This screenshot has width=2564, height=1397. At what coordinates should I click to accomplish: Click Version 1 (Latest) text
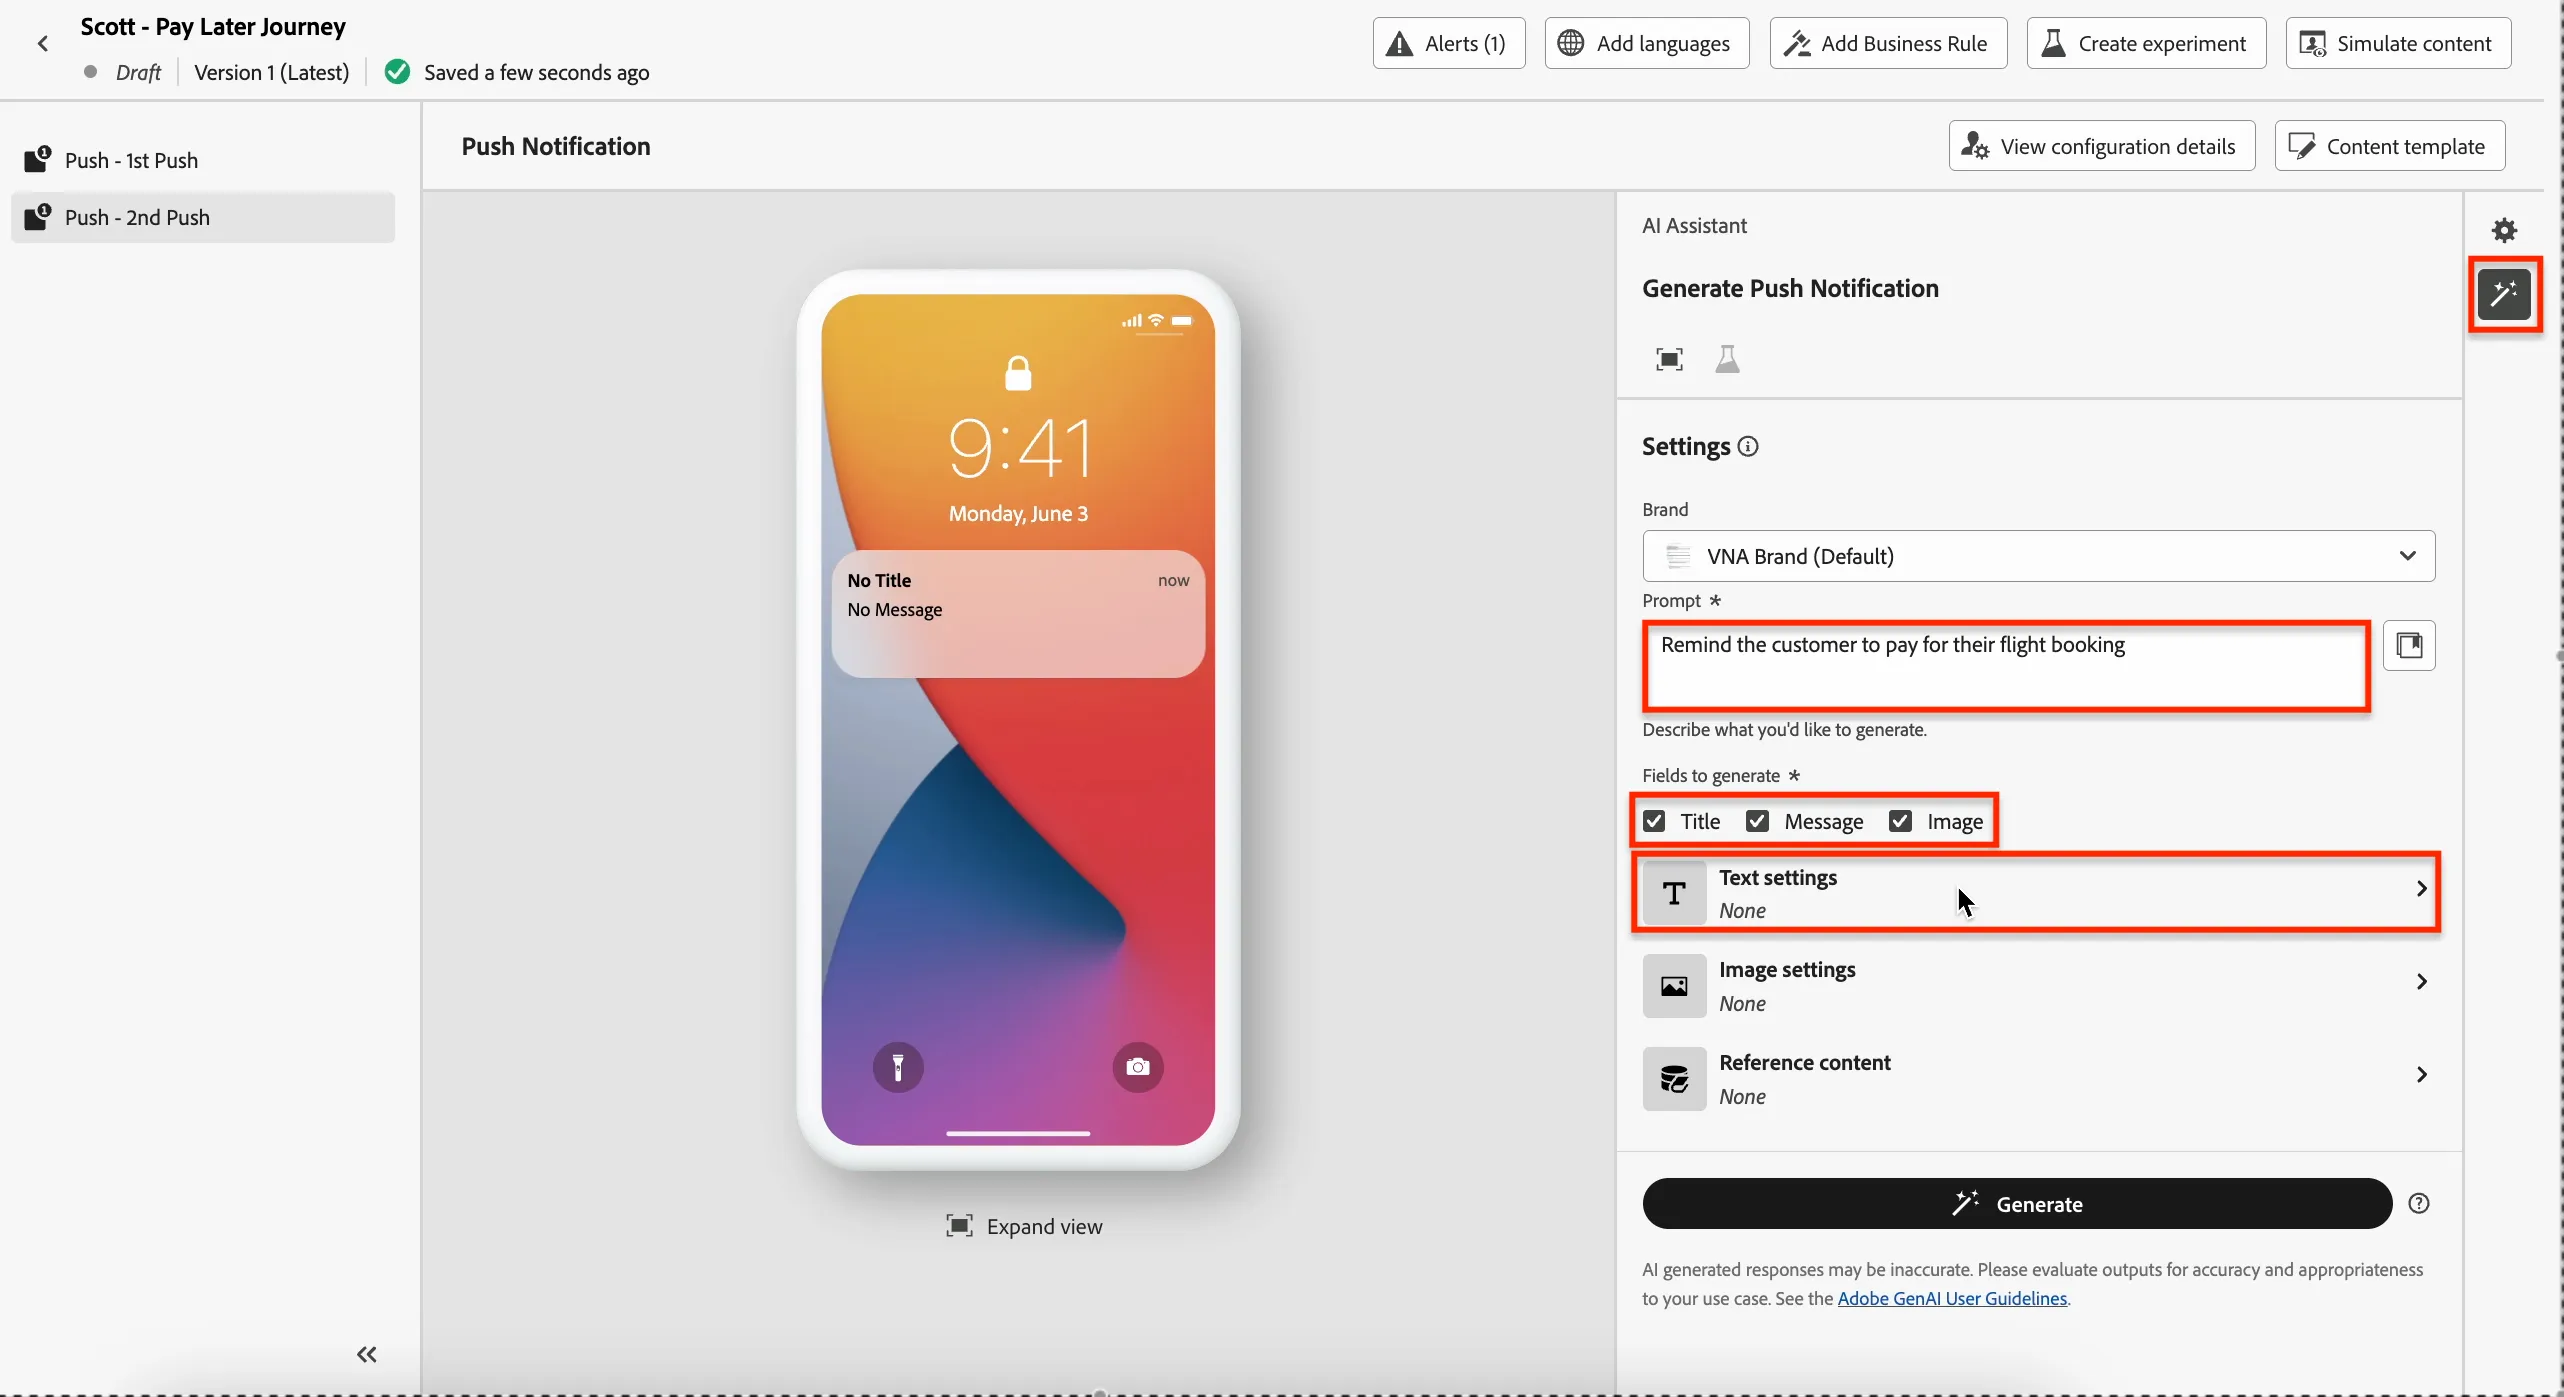click(x=272, y=72)
